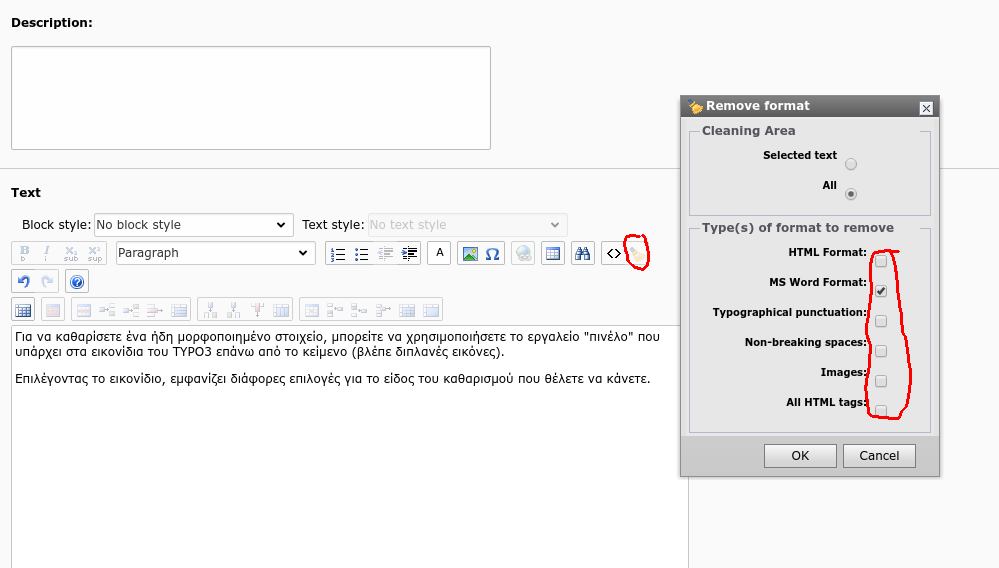Viewport: 999px width, 568px height.
Task: Click the numbered list icon
Action: click(338, 254)
